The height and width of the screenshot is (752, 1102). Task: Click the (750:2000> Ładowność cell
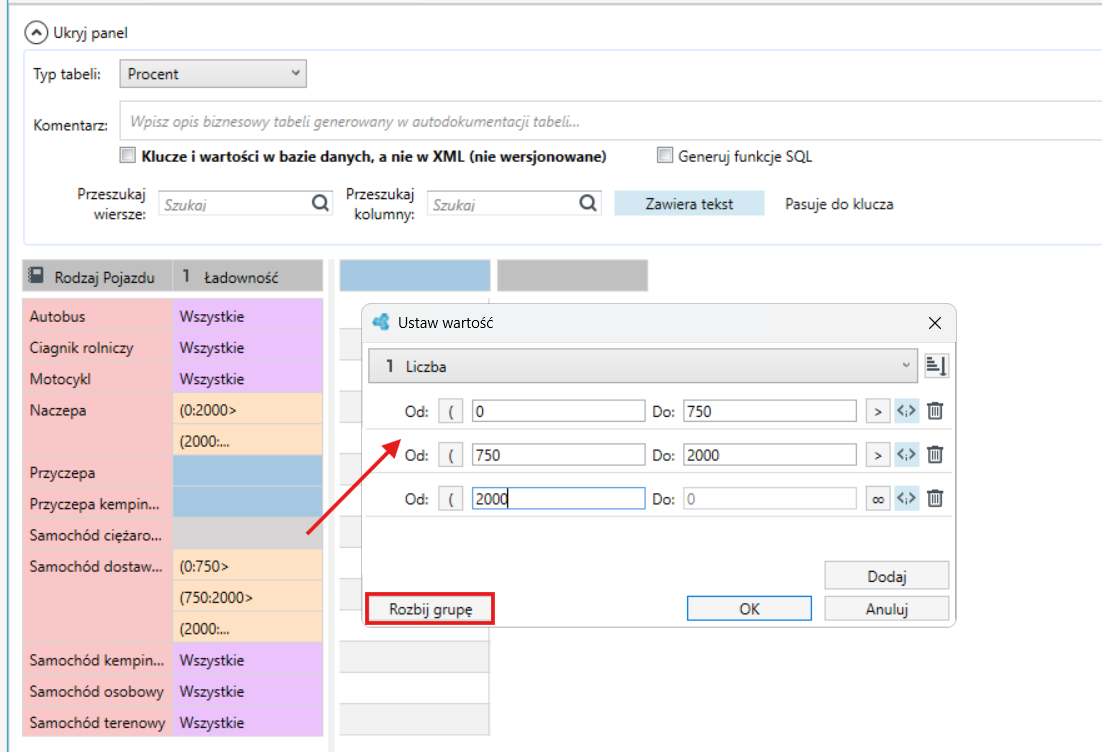click(247, 597)
